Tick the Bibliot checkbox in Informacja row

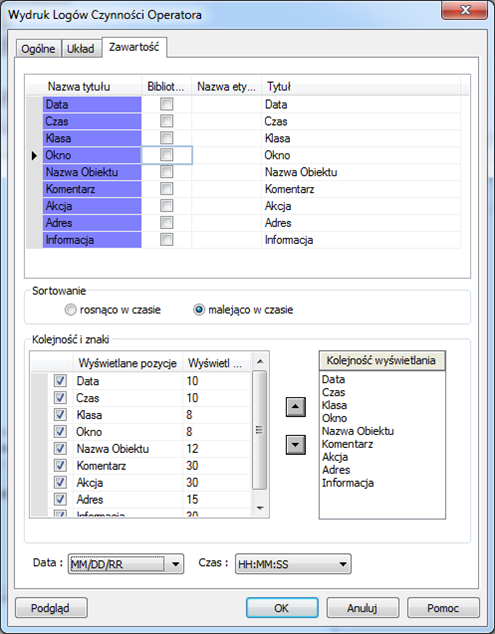166,240
